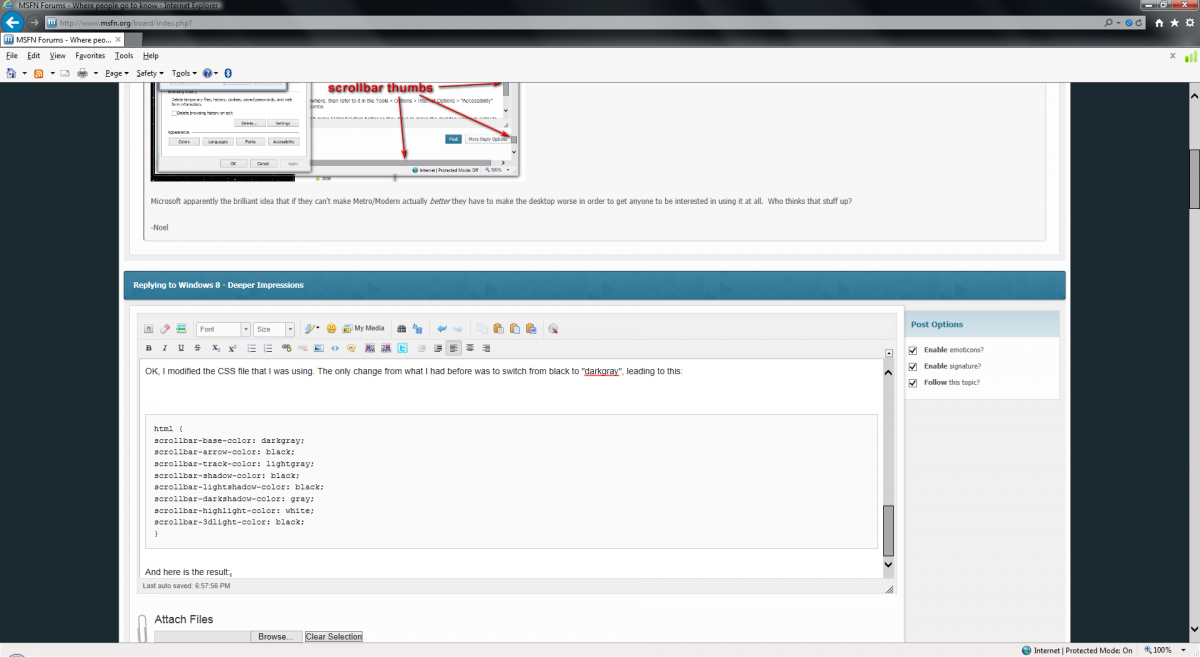Open the File menu
Viewport: 1200px width, 657px height.
12,56
